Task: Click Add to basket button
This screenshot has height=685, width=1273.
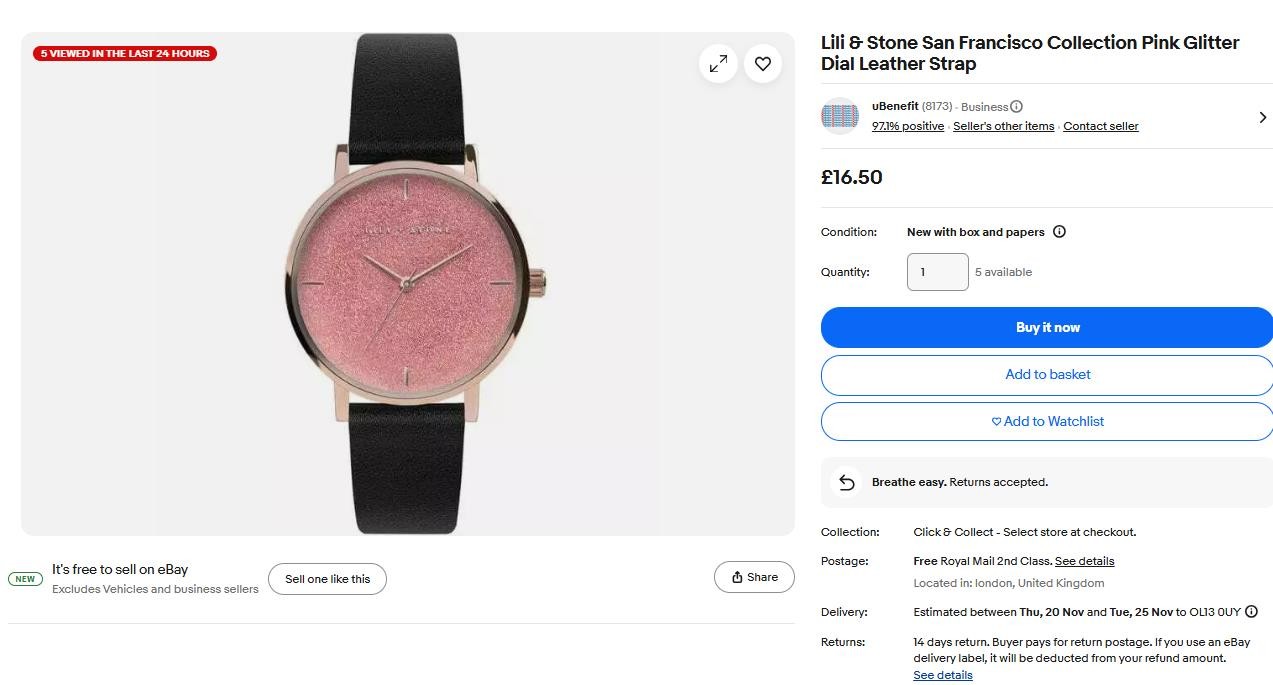Action: coord(1047,375)
